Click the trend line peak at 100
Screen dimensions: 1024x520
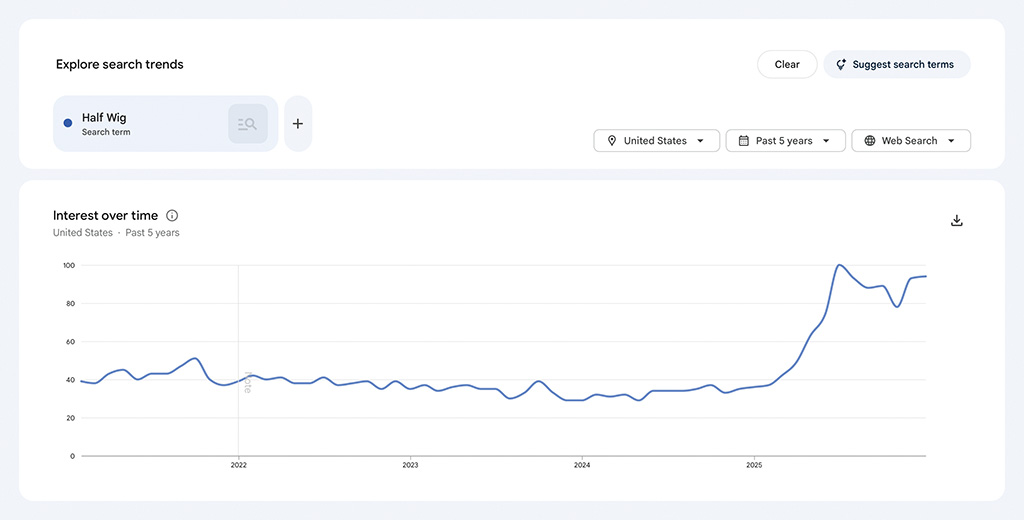[x=840, y=266]
